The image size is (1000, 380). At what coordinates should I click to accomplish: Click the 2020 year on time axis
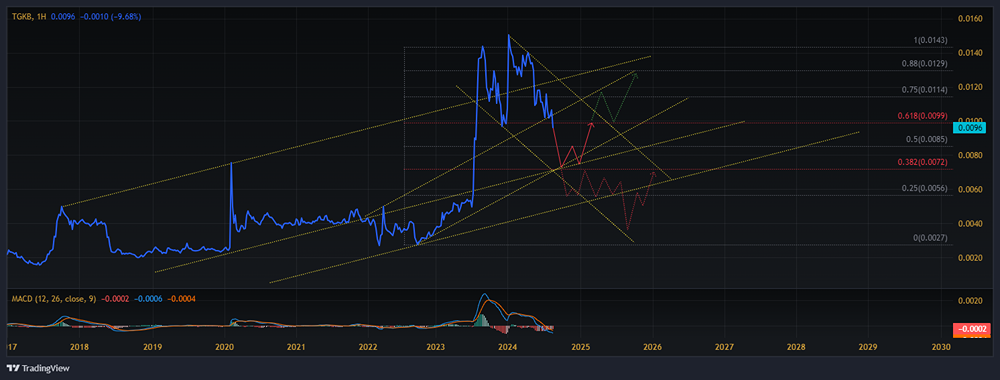click(224, 347)
